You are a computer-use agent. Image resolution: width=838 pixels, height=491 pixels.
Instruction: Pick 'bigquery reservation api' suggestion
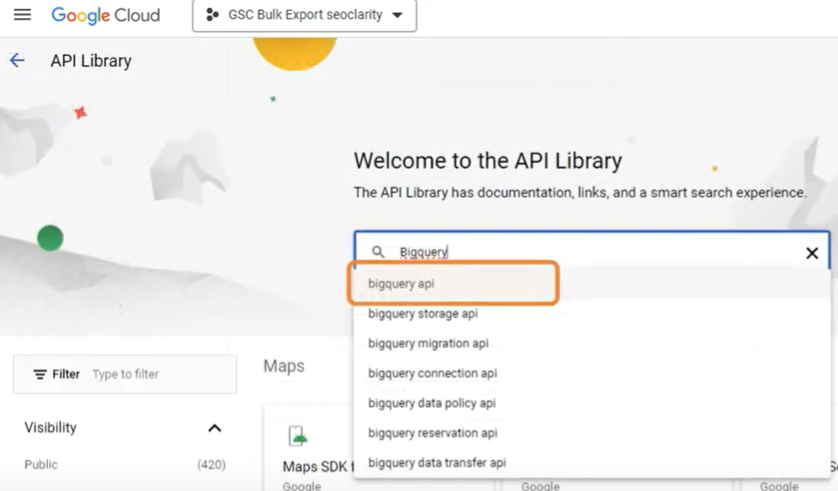(x=432, y=433)
